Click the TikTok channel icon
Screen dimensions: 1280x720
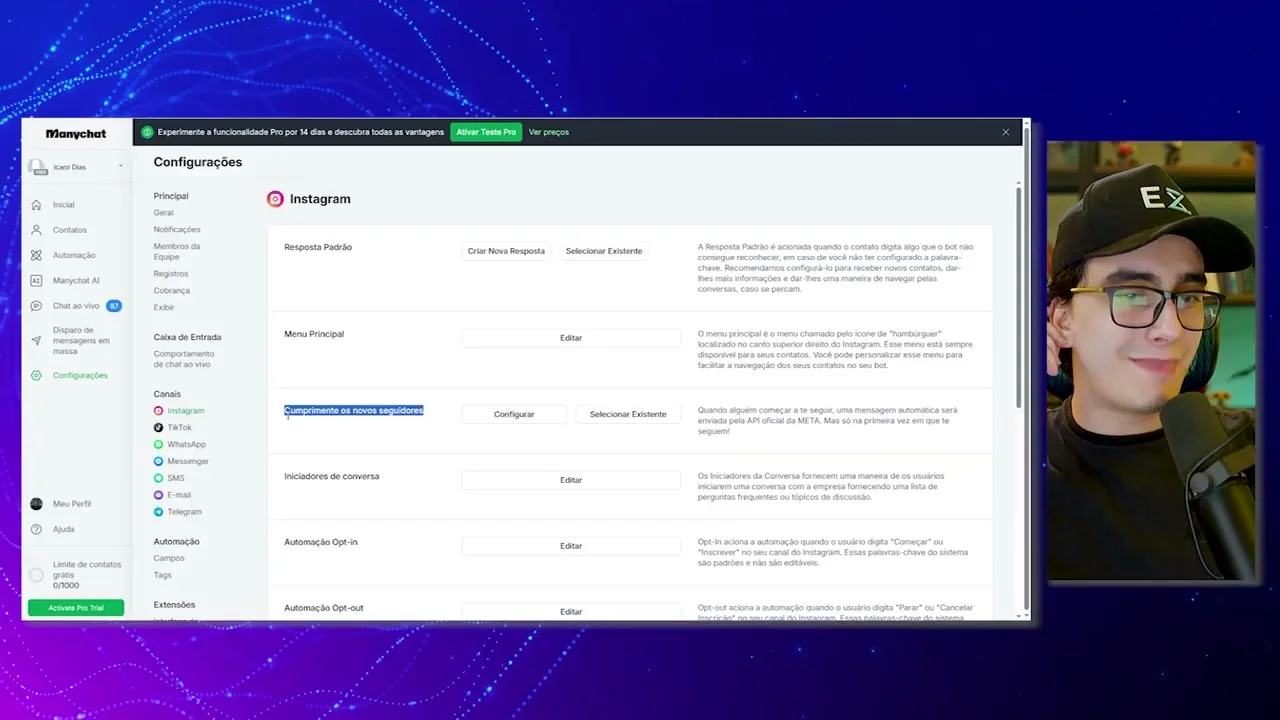pyautogui.click(x=158, y=428)
